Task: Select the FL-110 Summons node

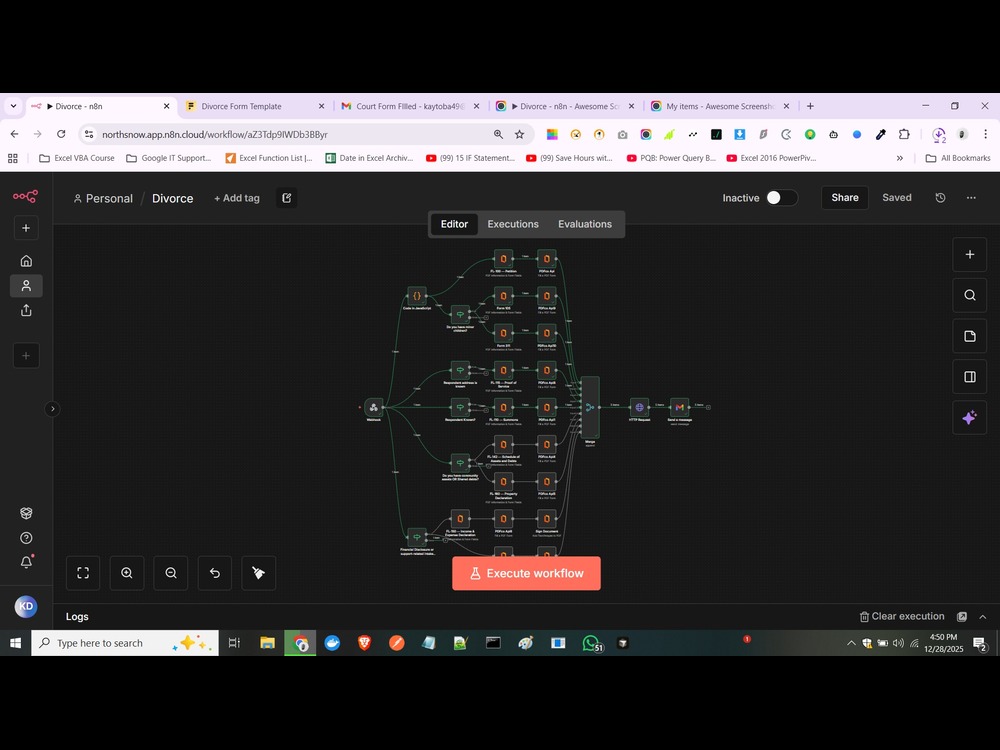Action: pos(503,407)
